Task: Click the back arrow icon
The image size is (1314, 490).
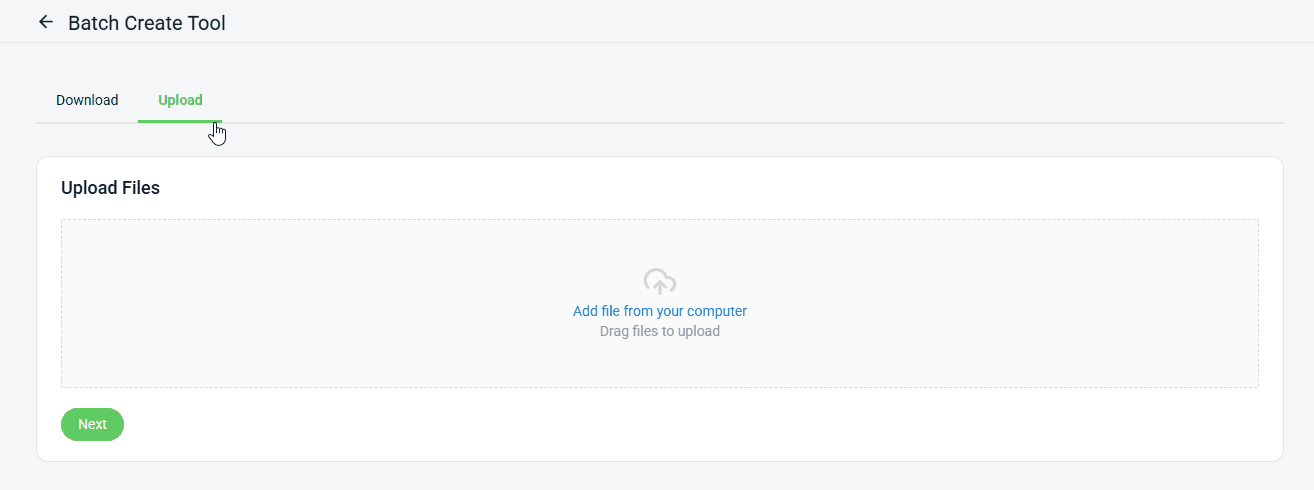Action: [45, 22]
